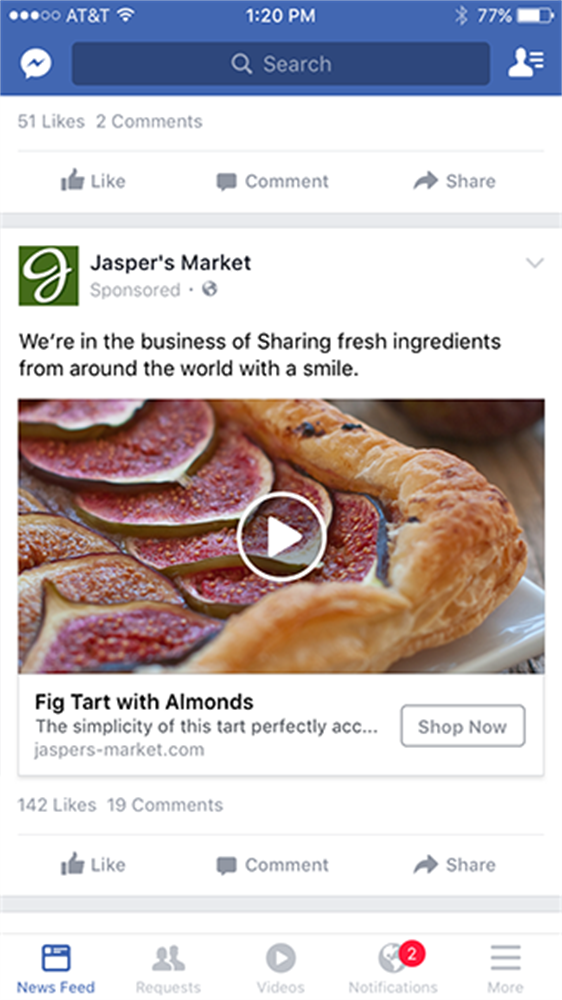562x1000 pixels.
Task: Switch to the Requests tab
Action: click(x=168, y=968)
